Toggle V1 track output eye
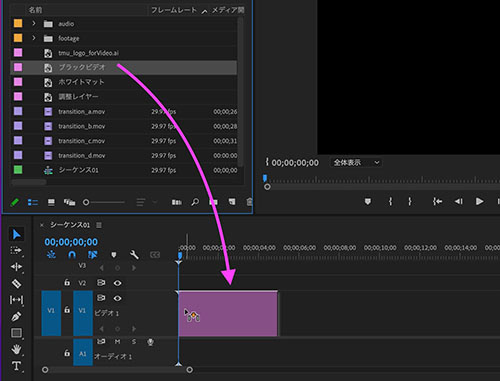Screen dimensions: 500x381 117,298
